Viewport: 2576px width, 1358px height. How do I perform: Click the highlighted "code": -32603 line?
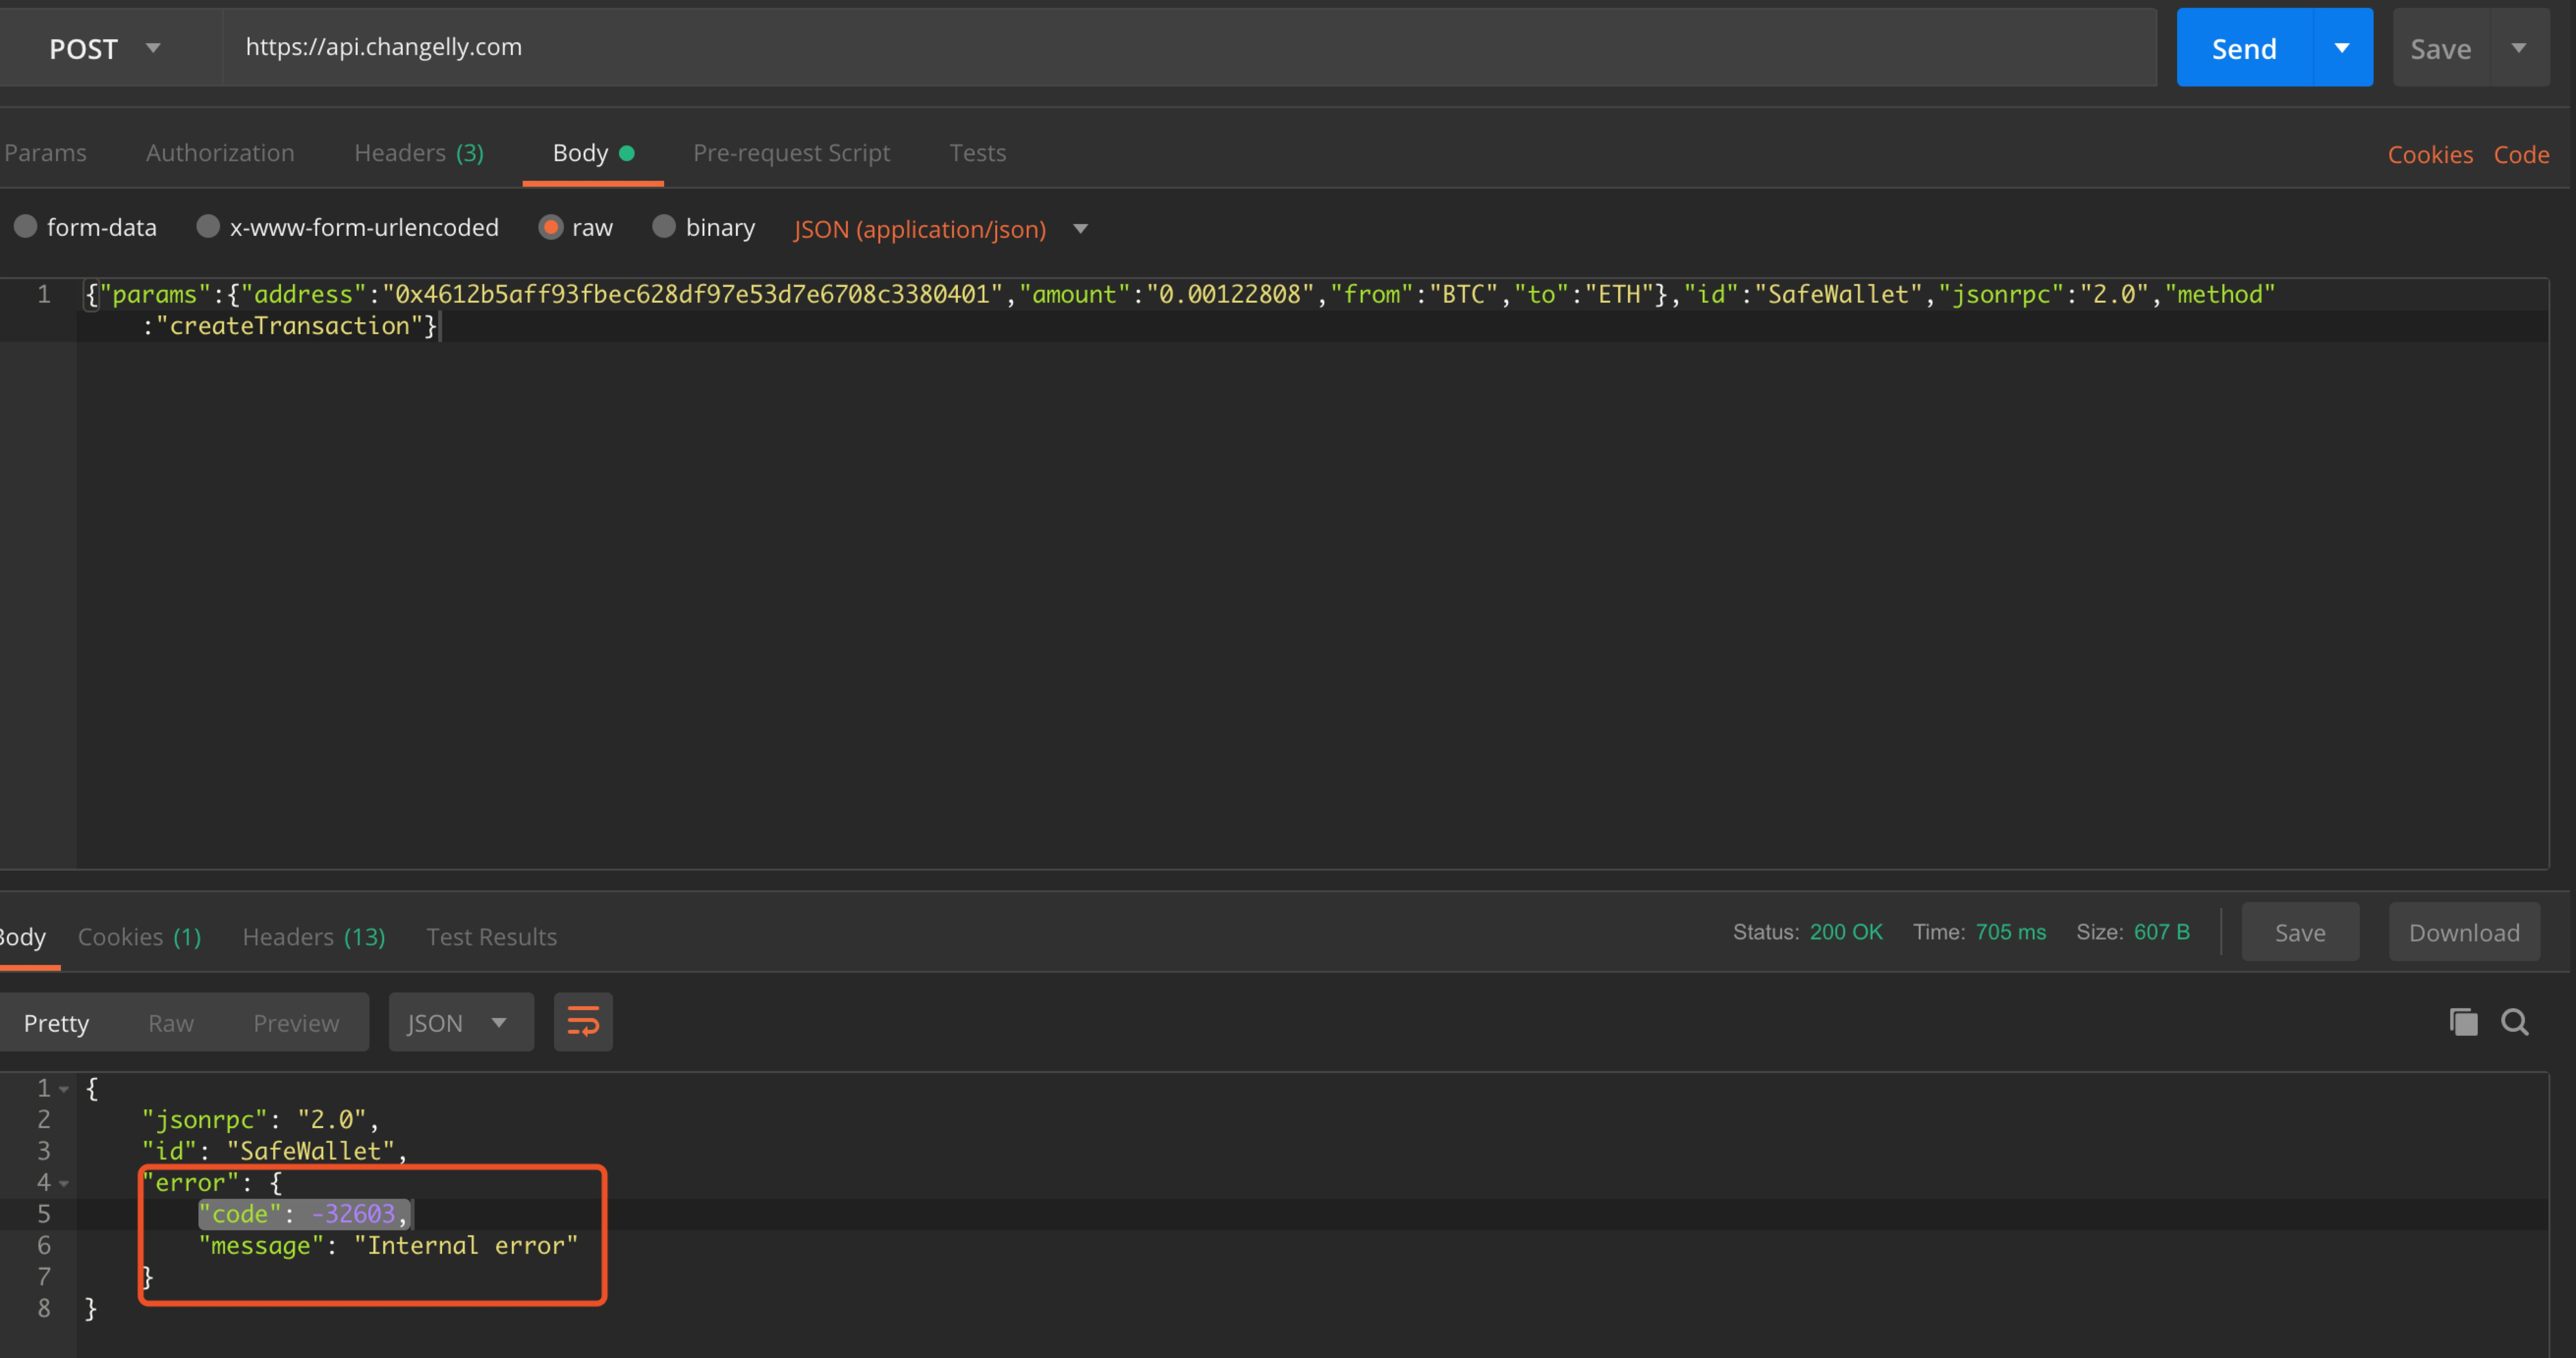tap(305, 1214)
